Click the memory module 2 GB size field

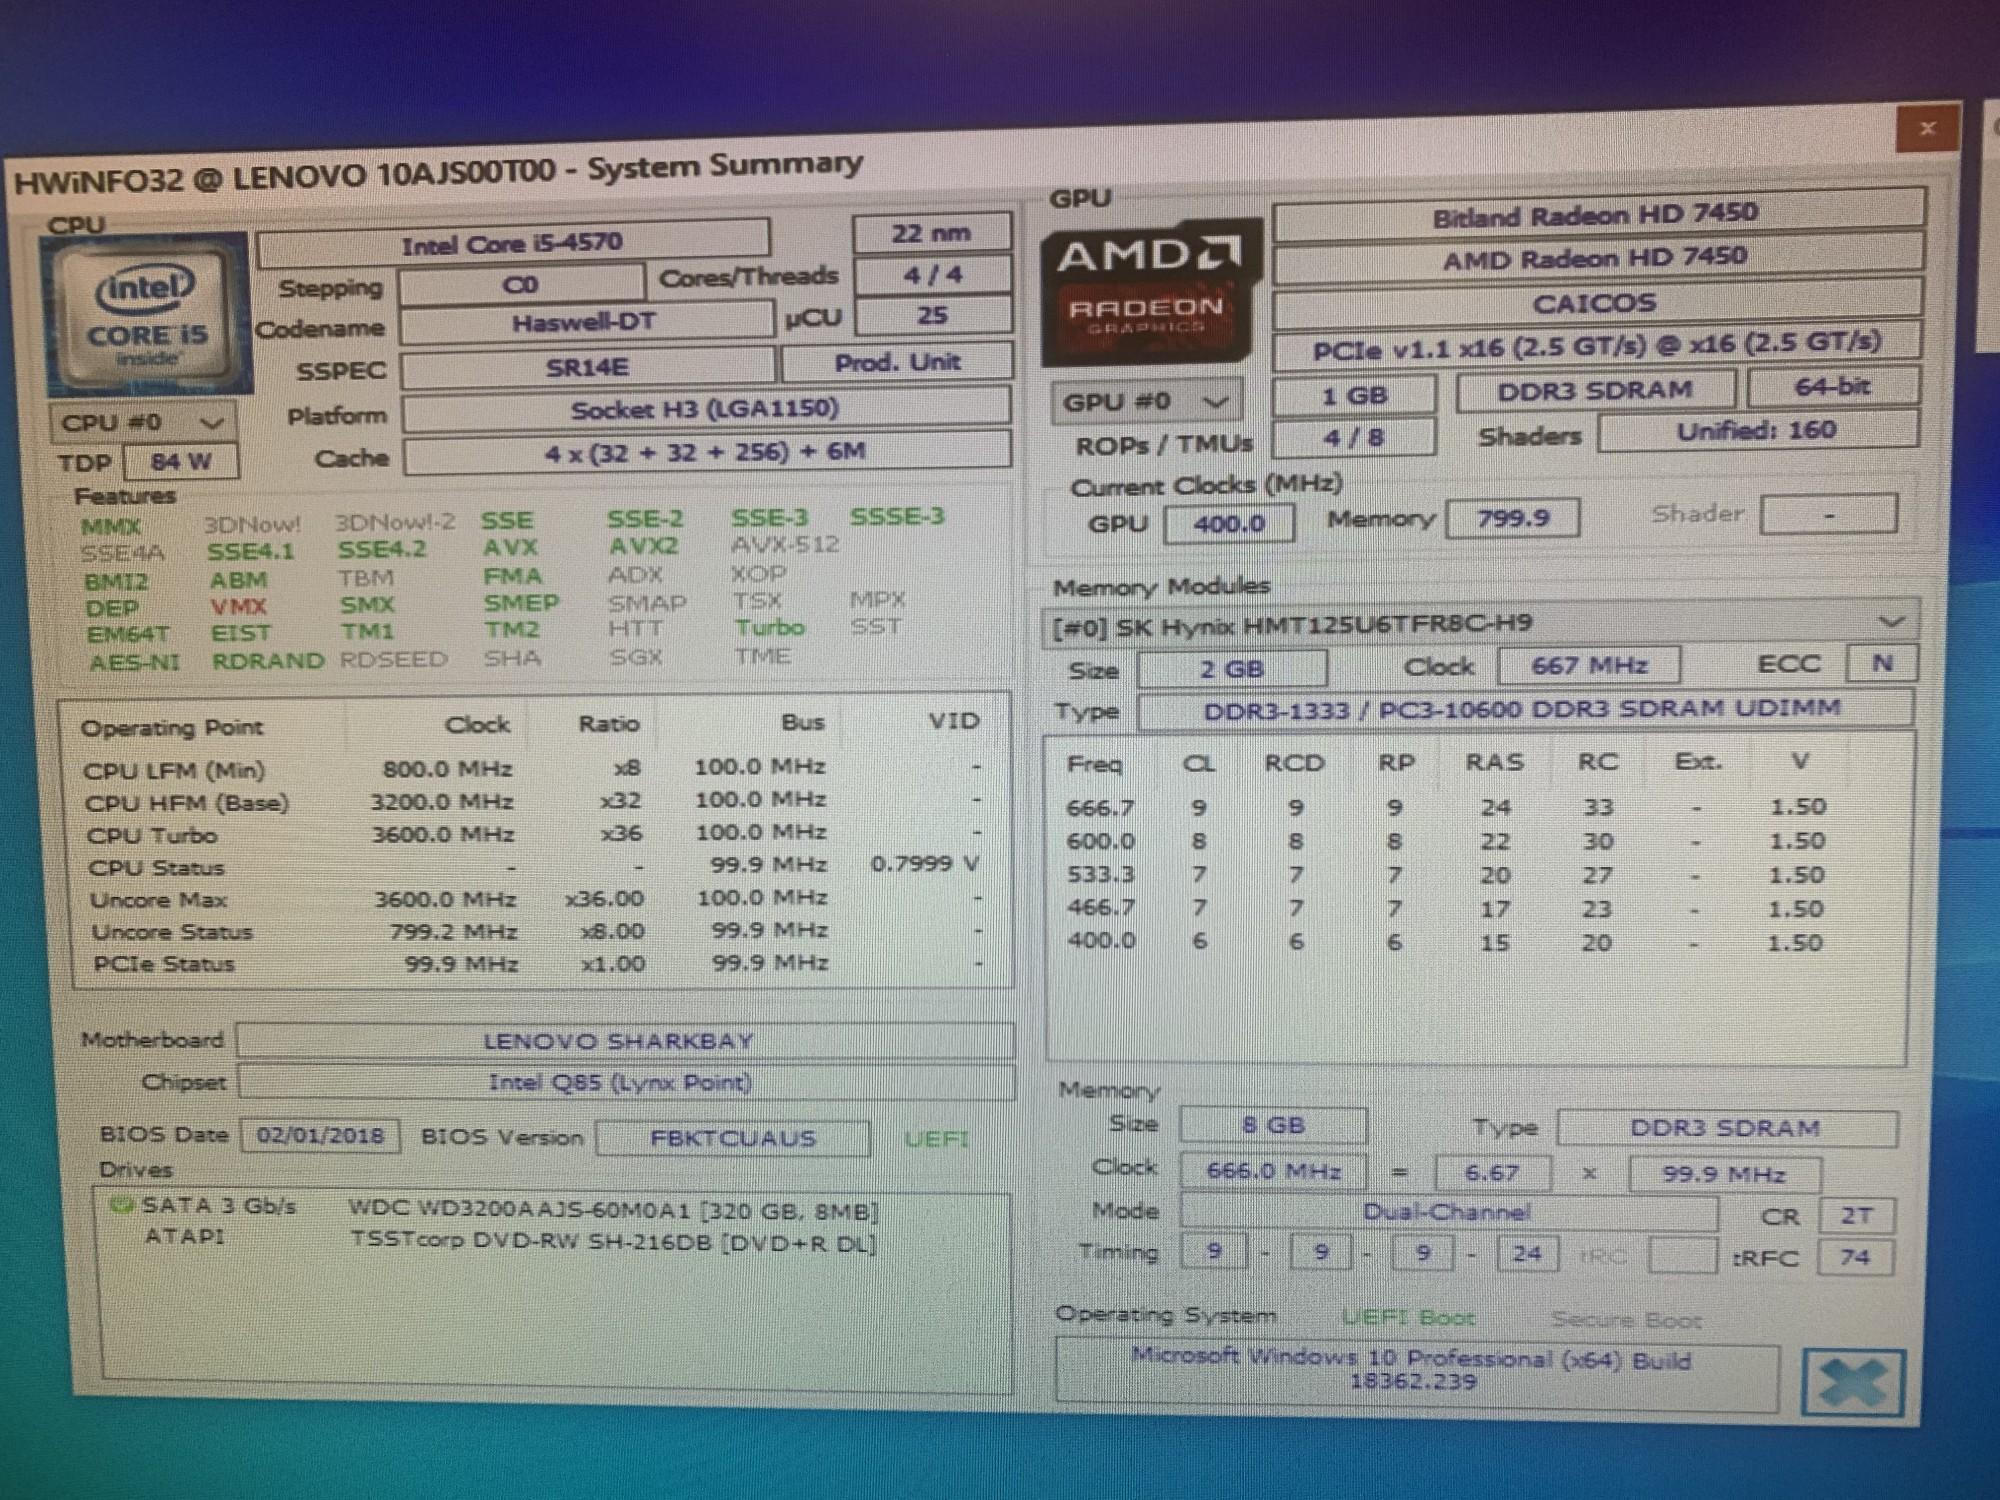click(1232, 668)
